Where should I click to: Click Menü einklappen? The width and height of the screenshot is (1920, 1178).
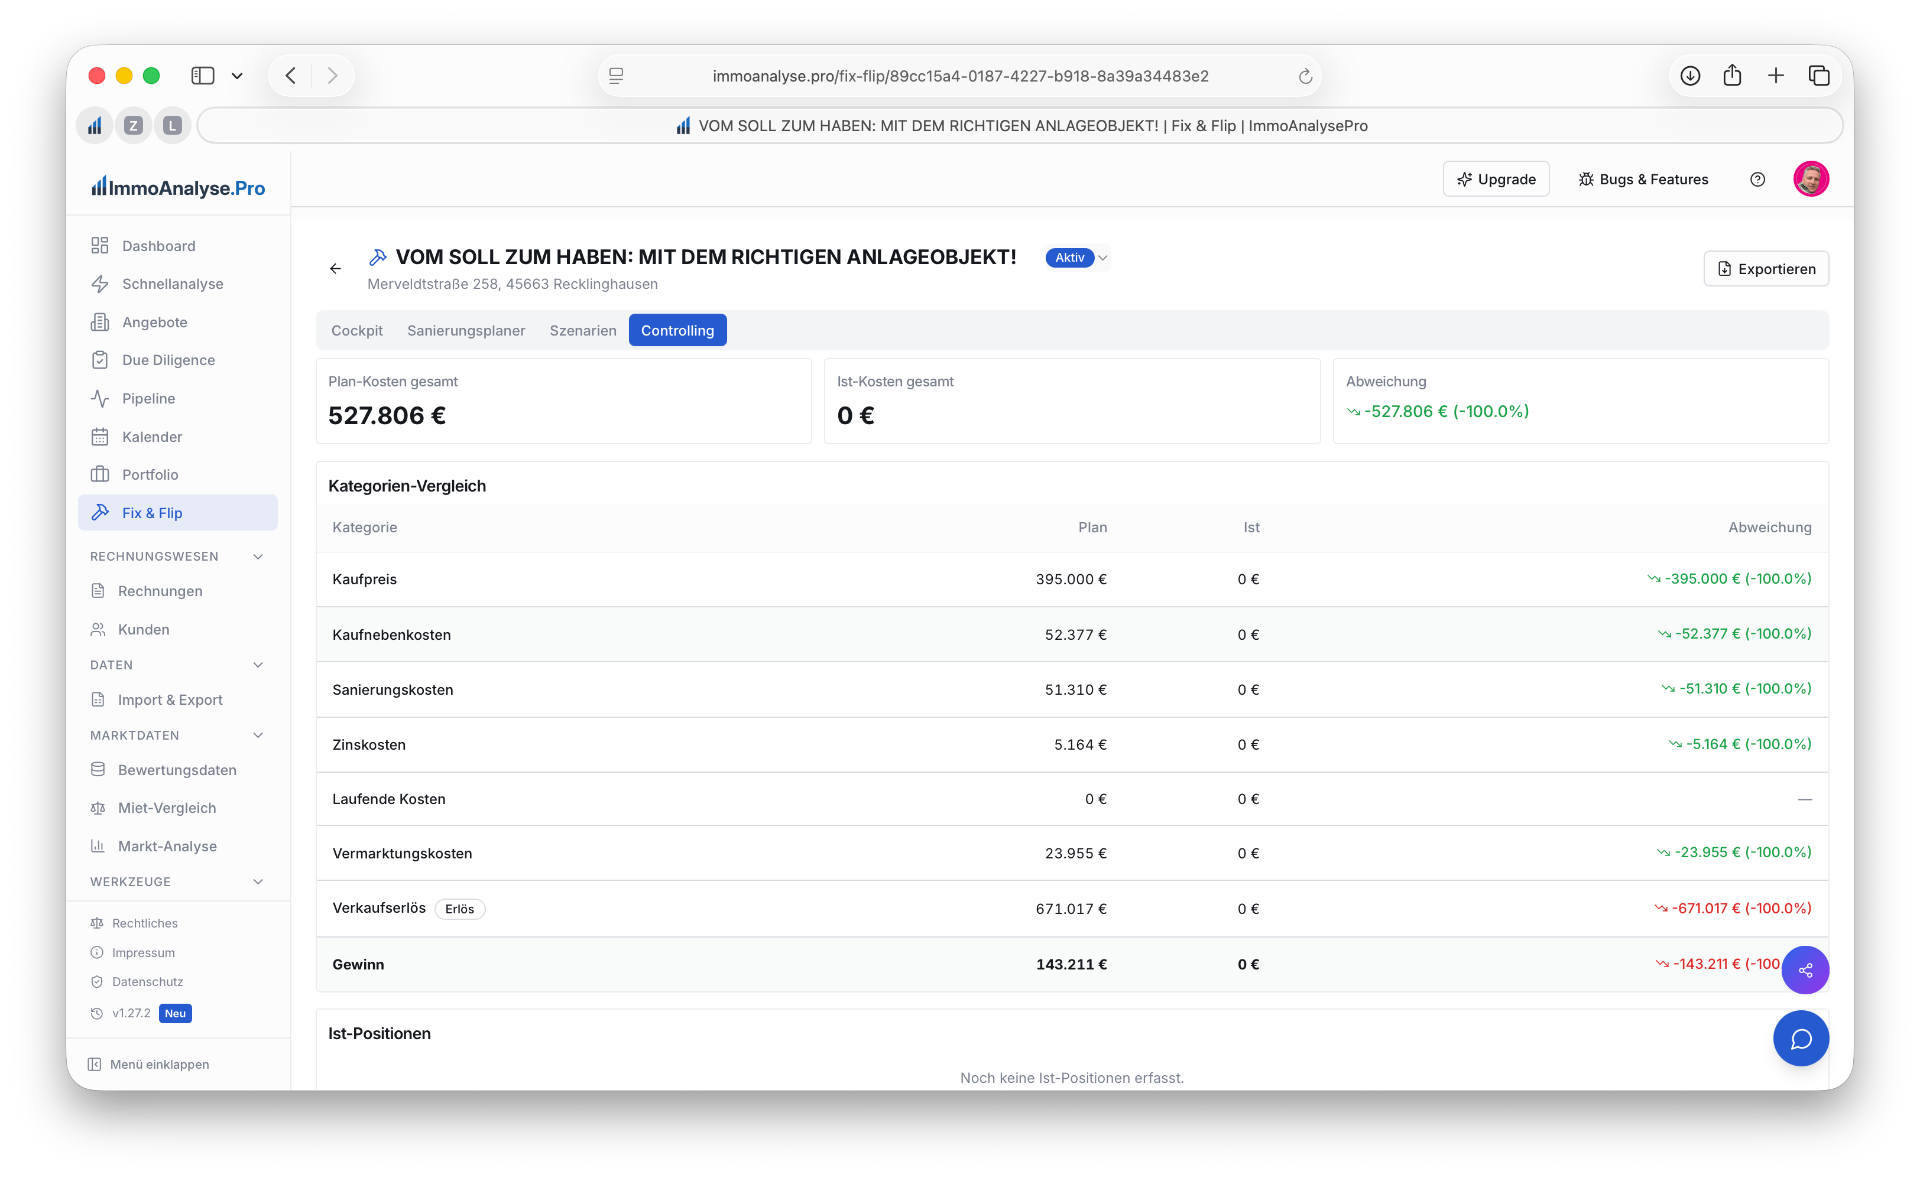(x=149, y=1064)
